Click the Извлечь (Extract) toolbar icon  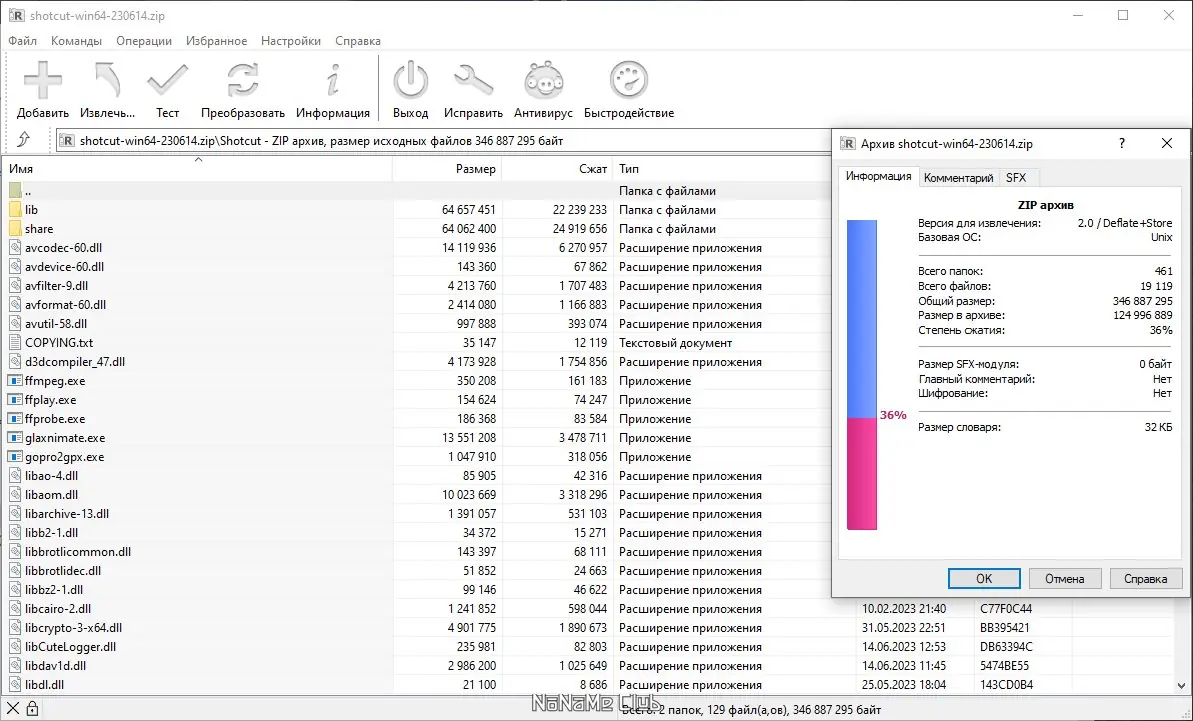coord(107,81)
